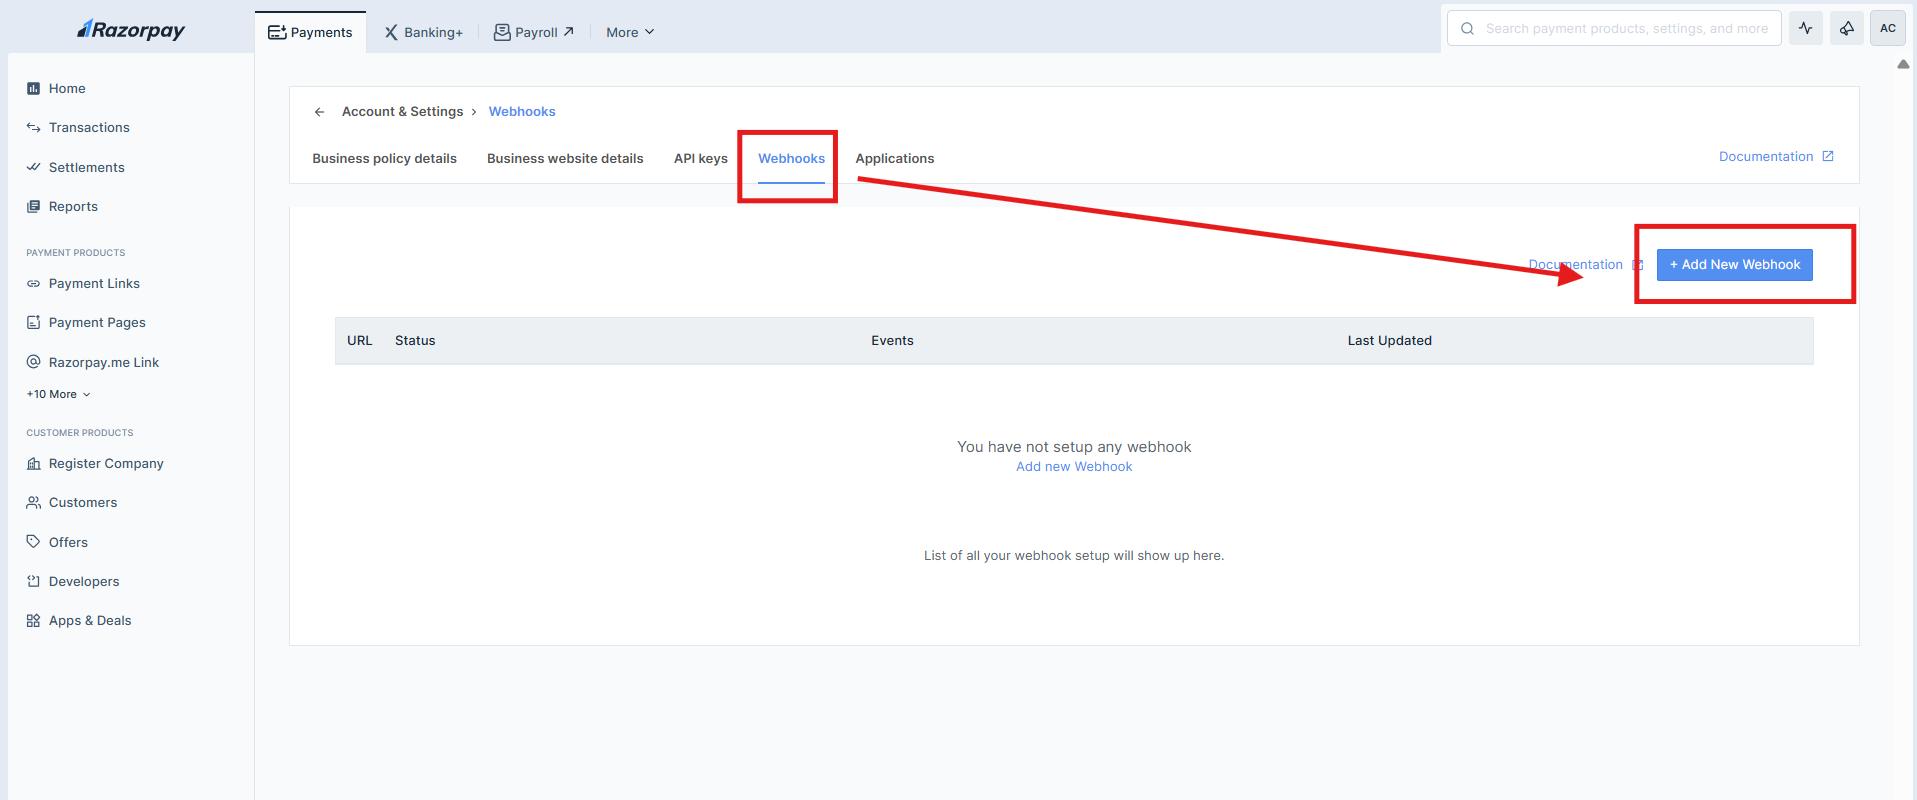Open Apps & Deals in sidebar
The height and width of the screenshot is (800, 1917).
[90, 621]
